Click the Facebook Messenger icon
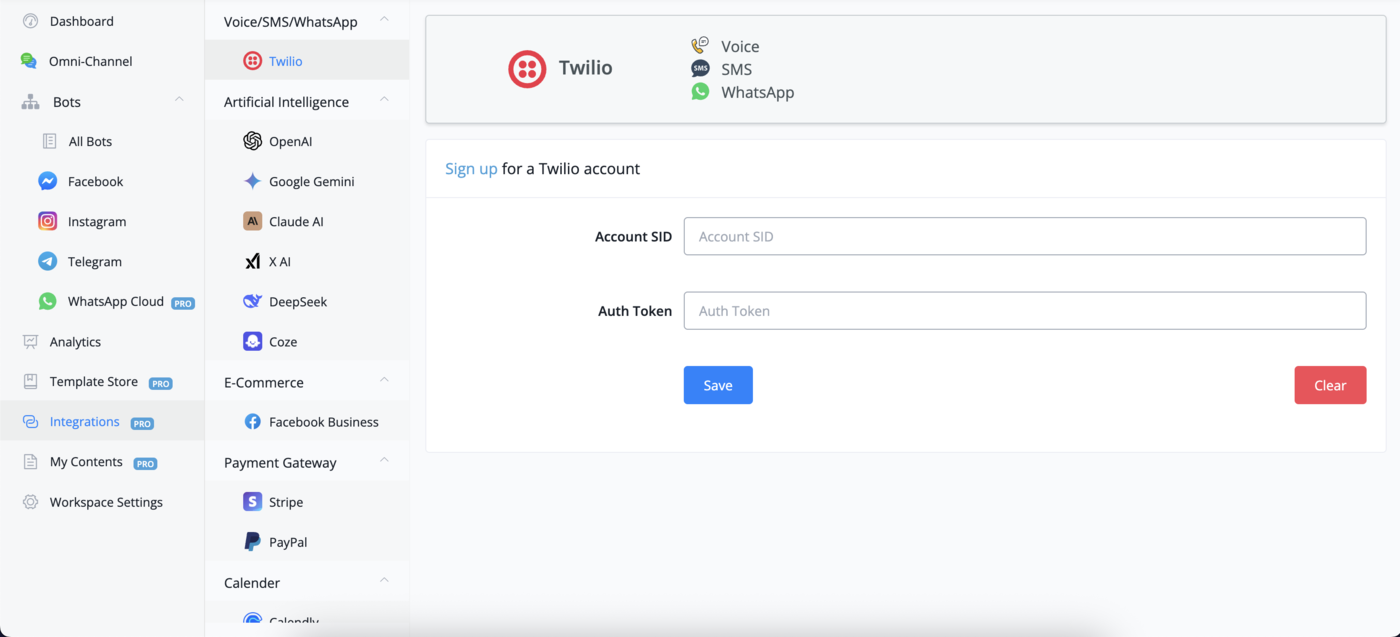 click(47, 181)
